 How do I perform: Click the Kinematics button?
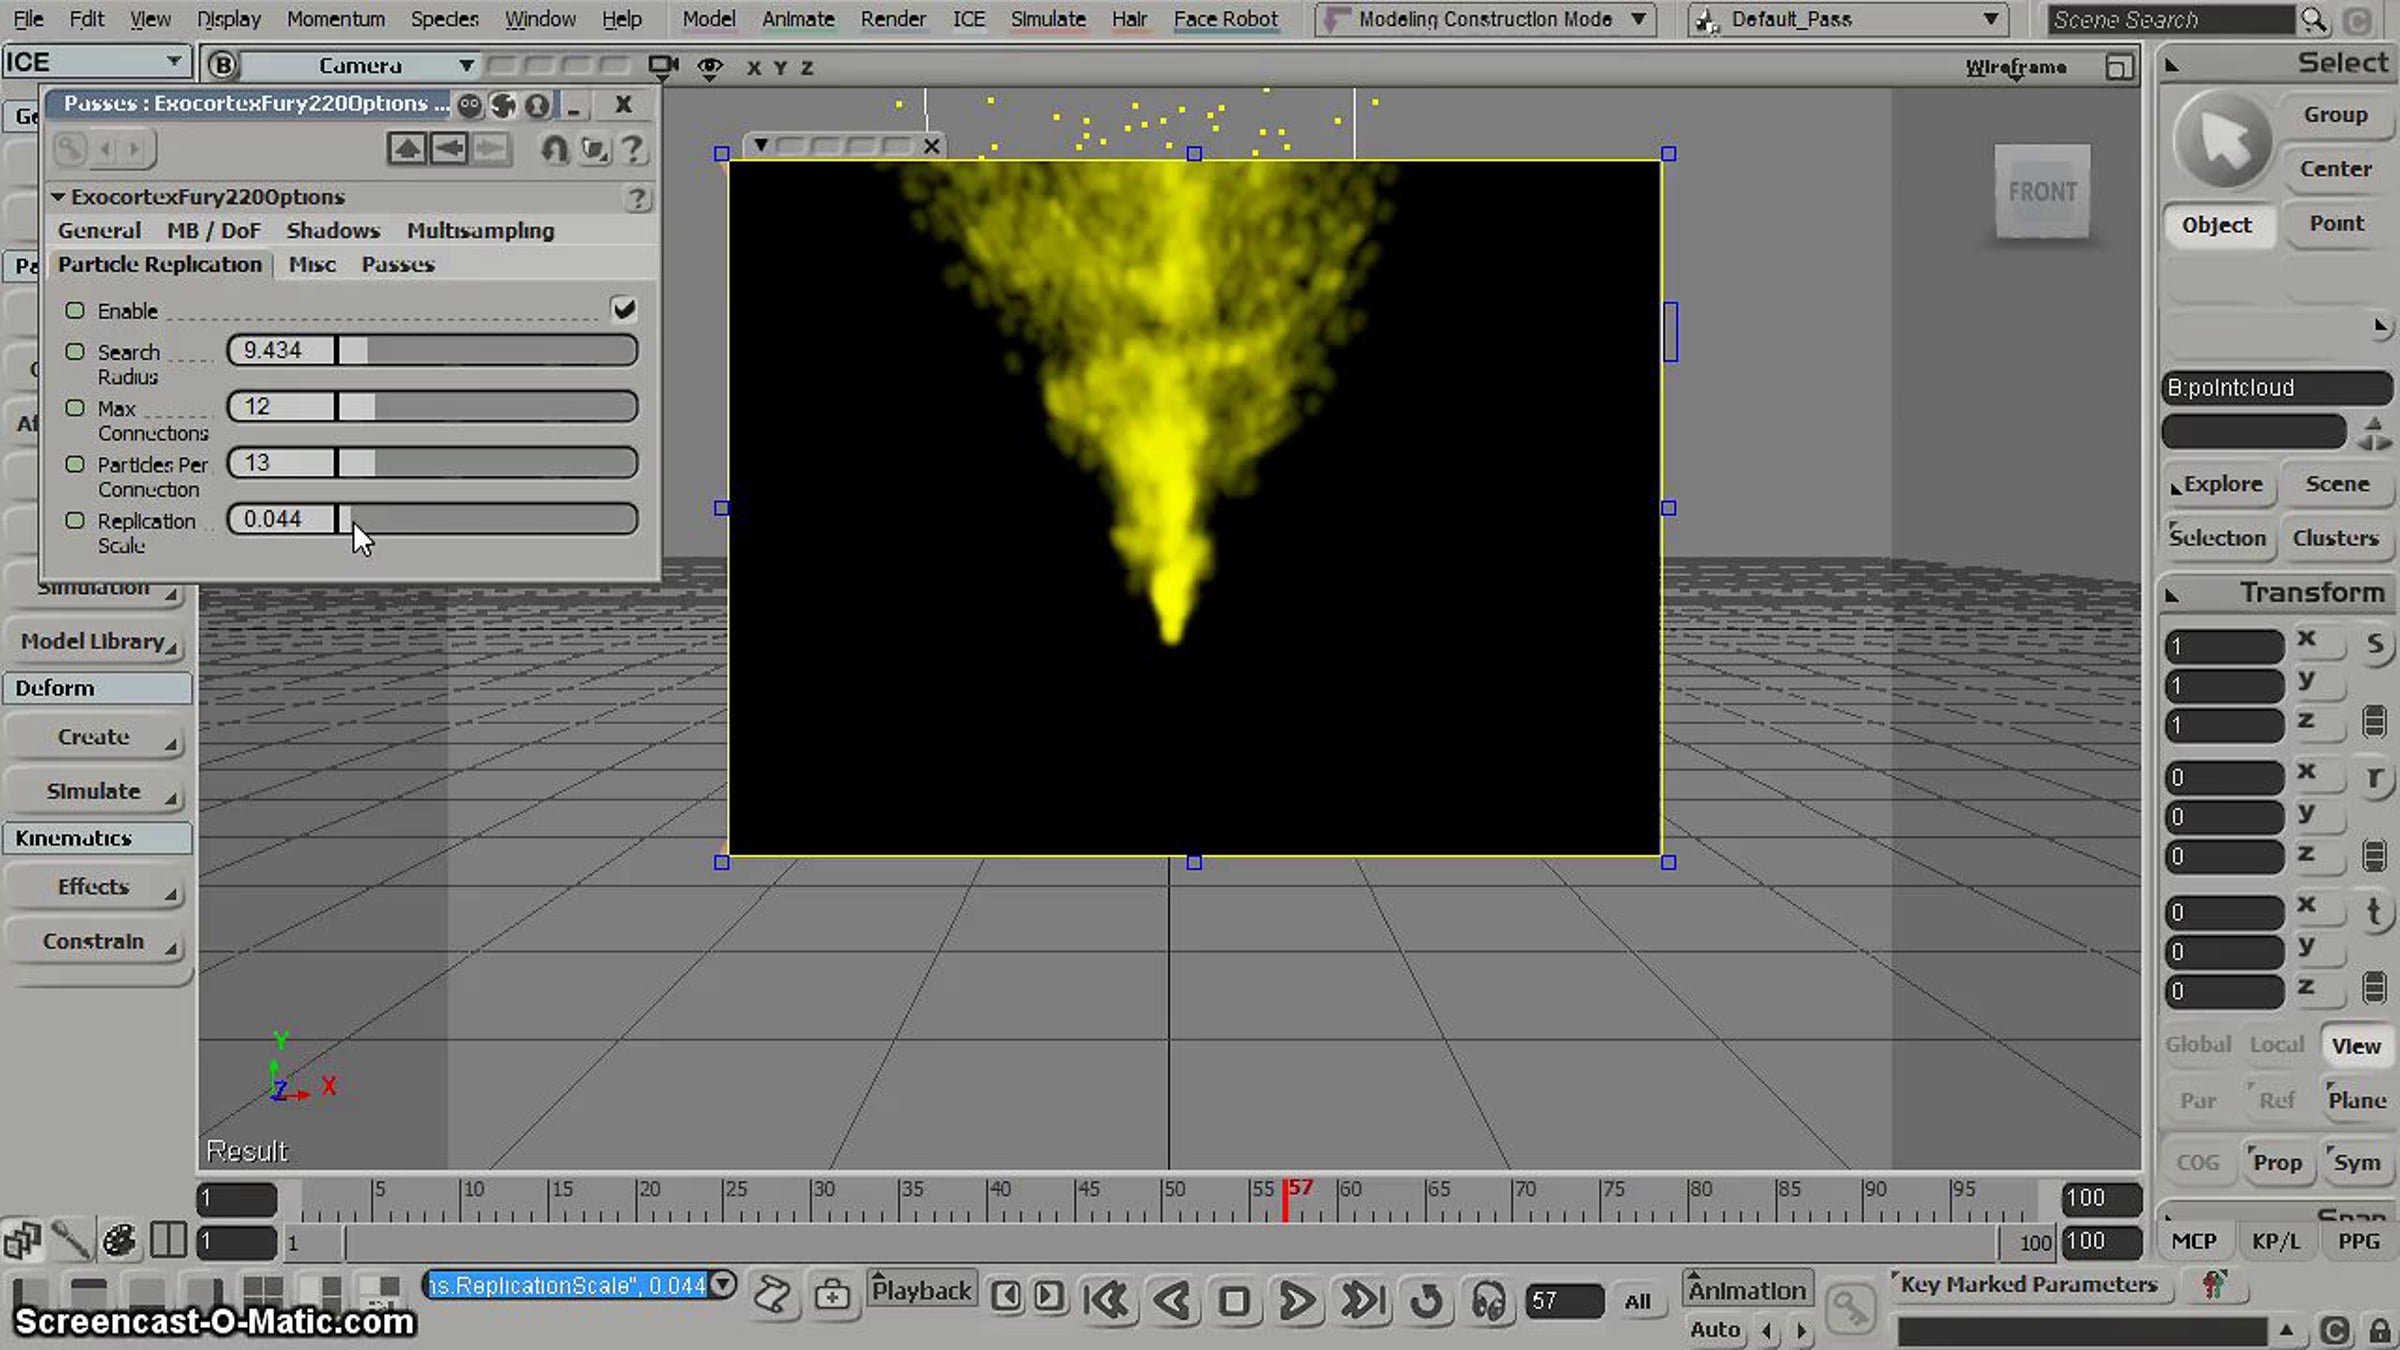click(x=98, y=838)
